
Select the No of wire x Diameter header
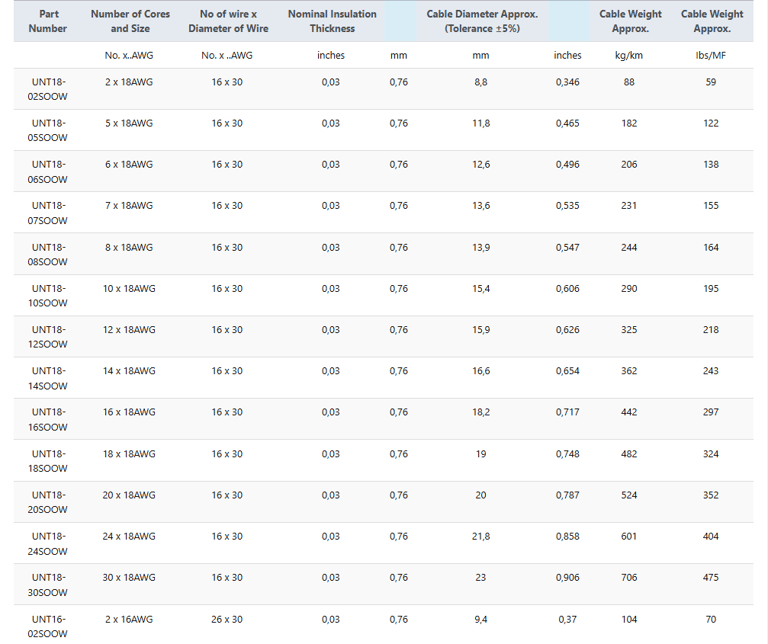(x=228, y=21)
